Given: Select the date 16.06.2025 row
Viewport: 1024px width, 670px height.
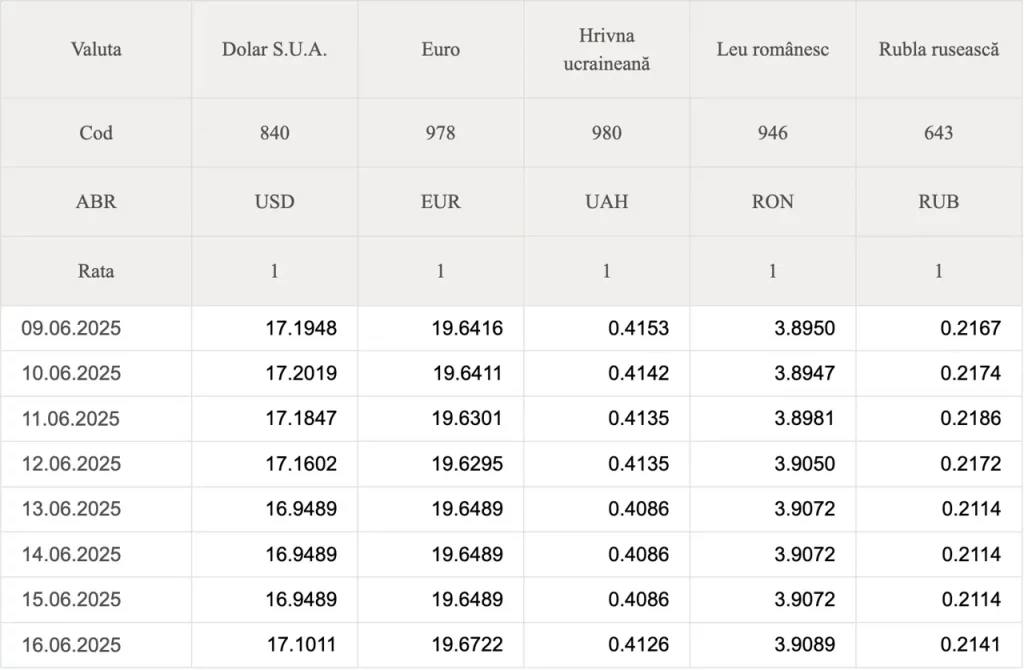Looking at the screenshot, I should point(512,645).
